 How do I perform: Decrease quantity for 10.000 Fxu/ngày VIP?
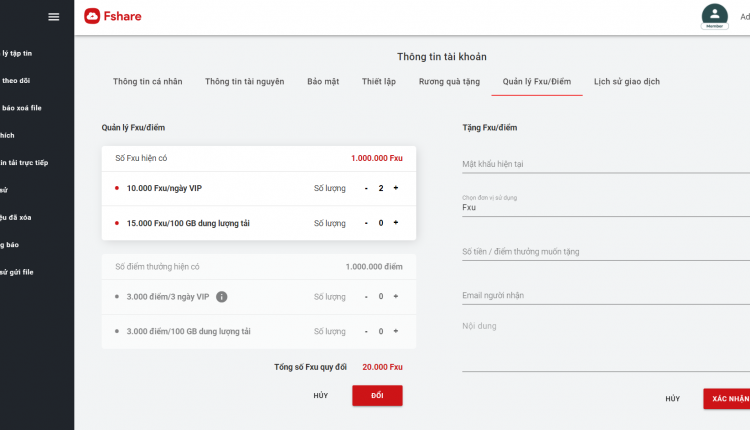pyautogui.click(x=366, y=188)
